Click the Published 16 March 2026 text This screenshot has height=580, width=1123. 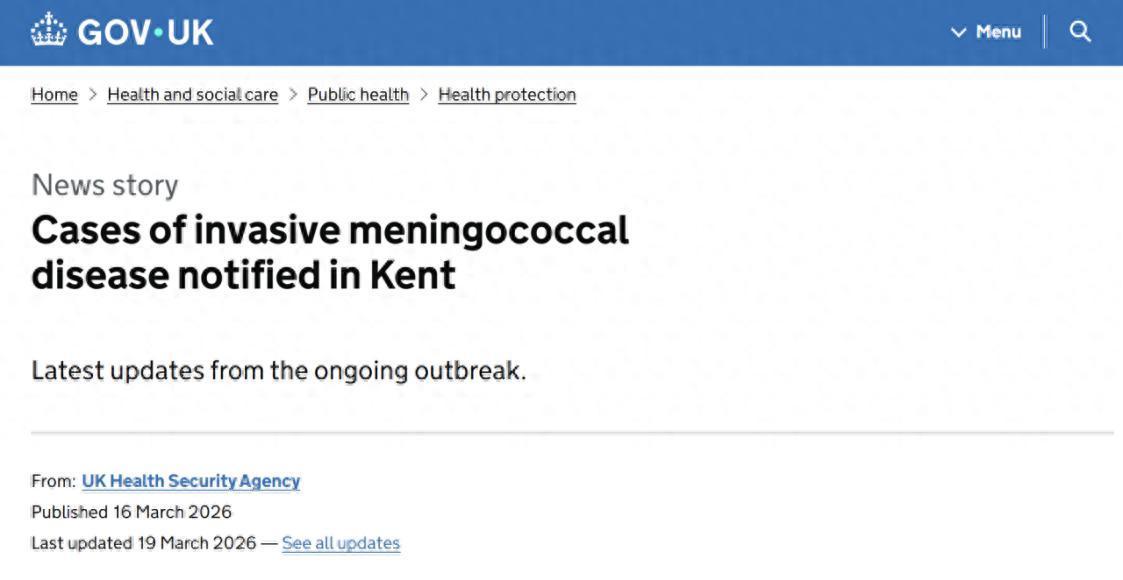pyautogui.click(x=131, y=512)
